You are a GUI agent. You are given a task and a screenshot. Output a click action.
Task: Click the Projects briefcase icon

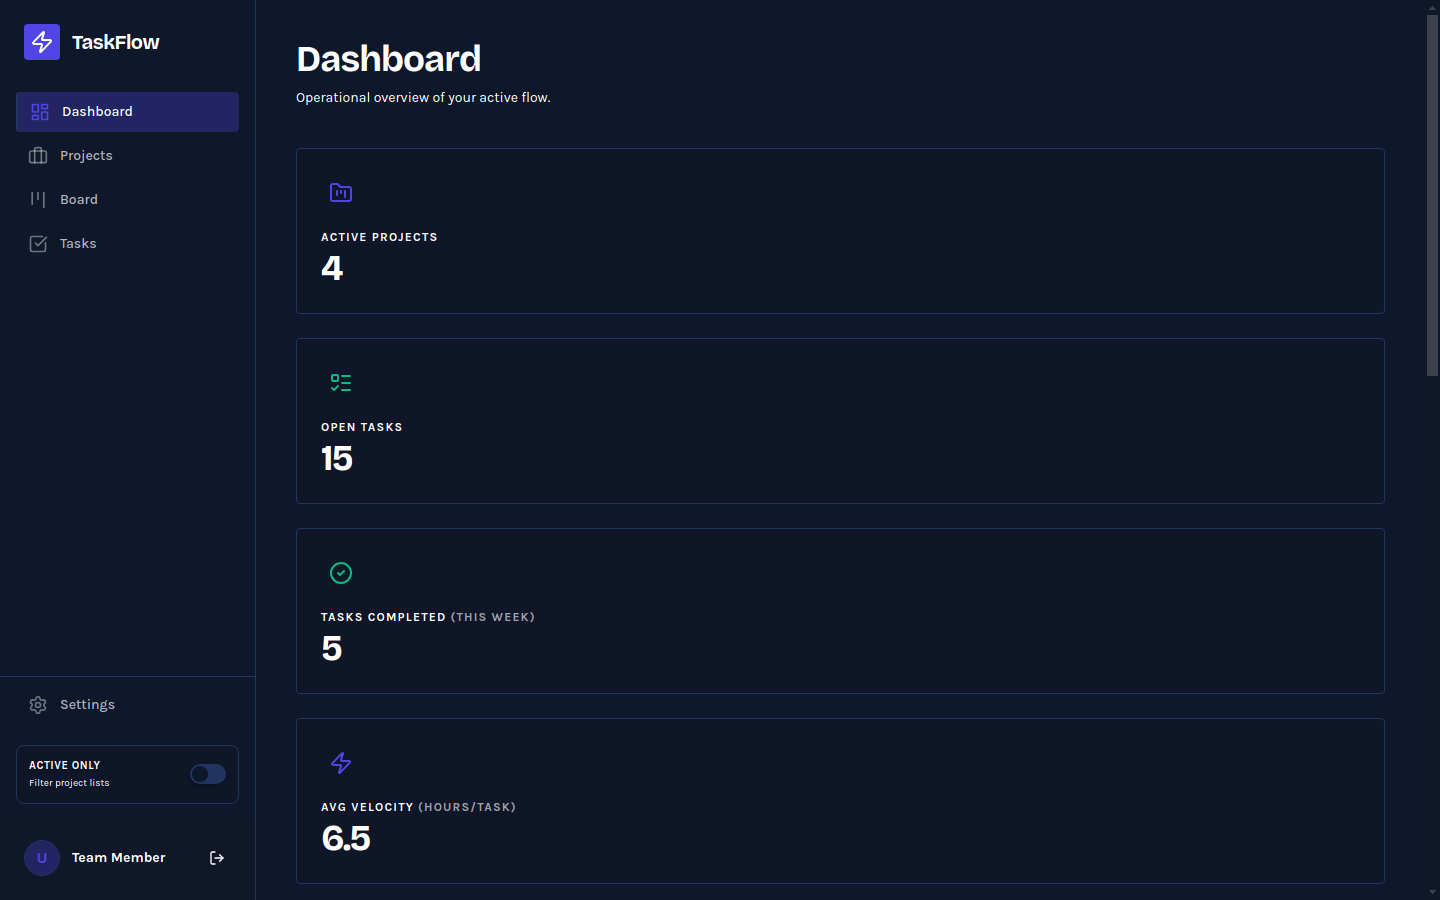point(38,156)
